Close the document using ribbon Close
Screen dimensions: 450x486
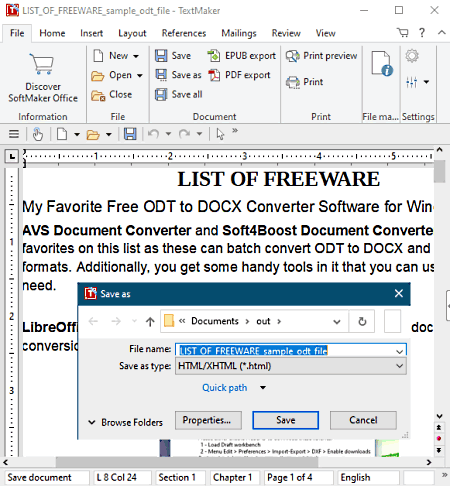pyautogui.click(x=112, y=95)
